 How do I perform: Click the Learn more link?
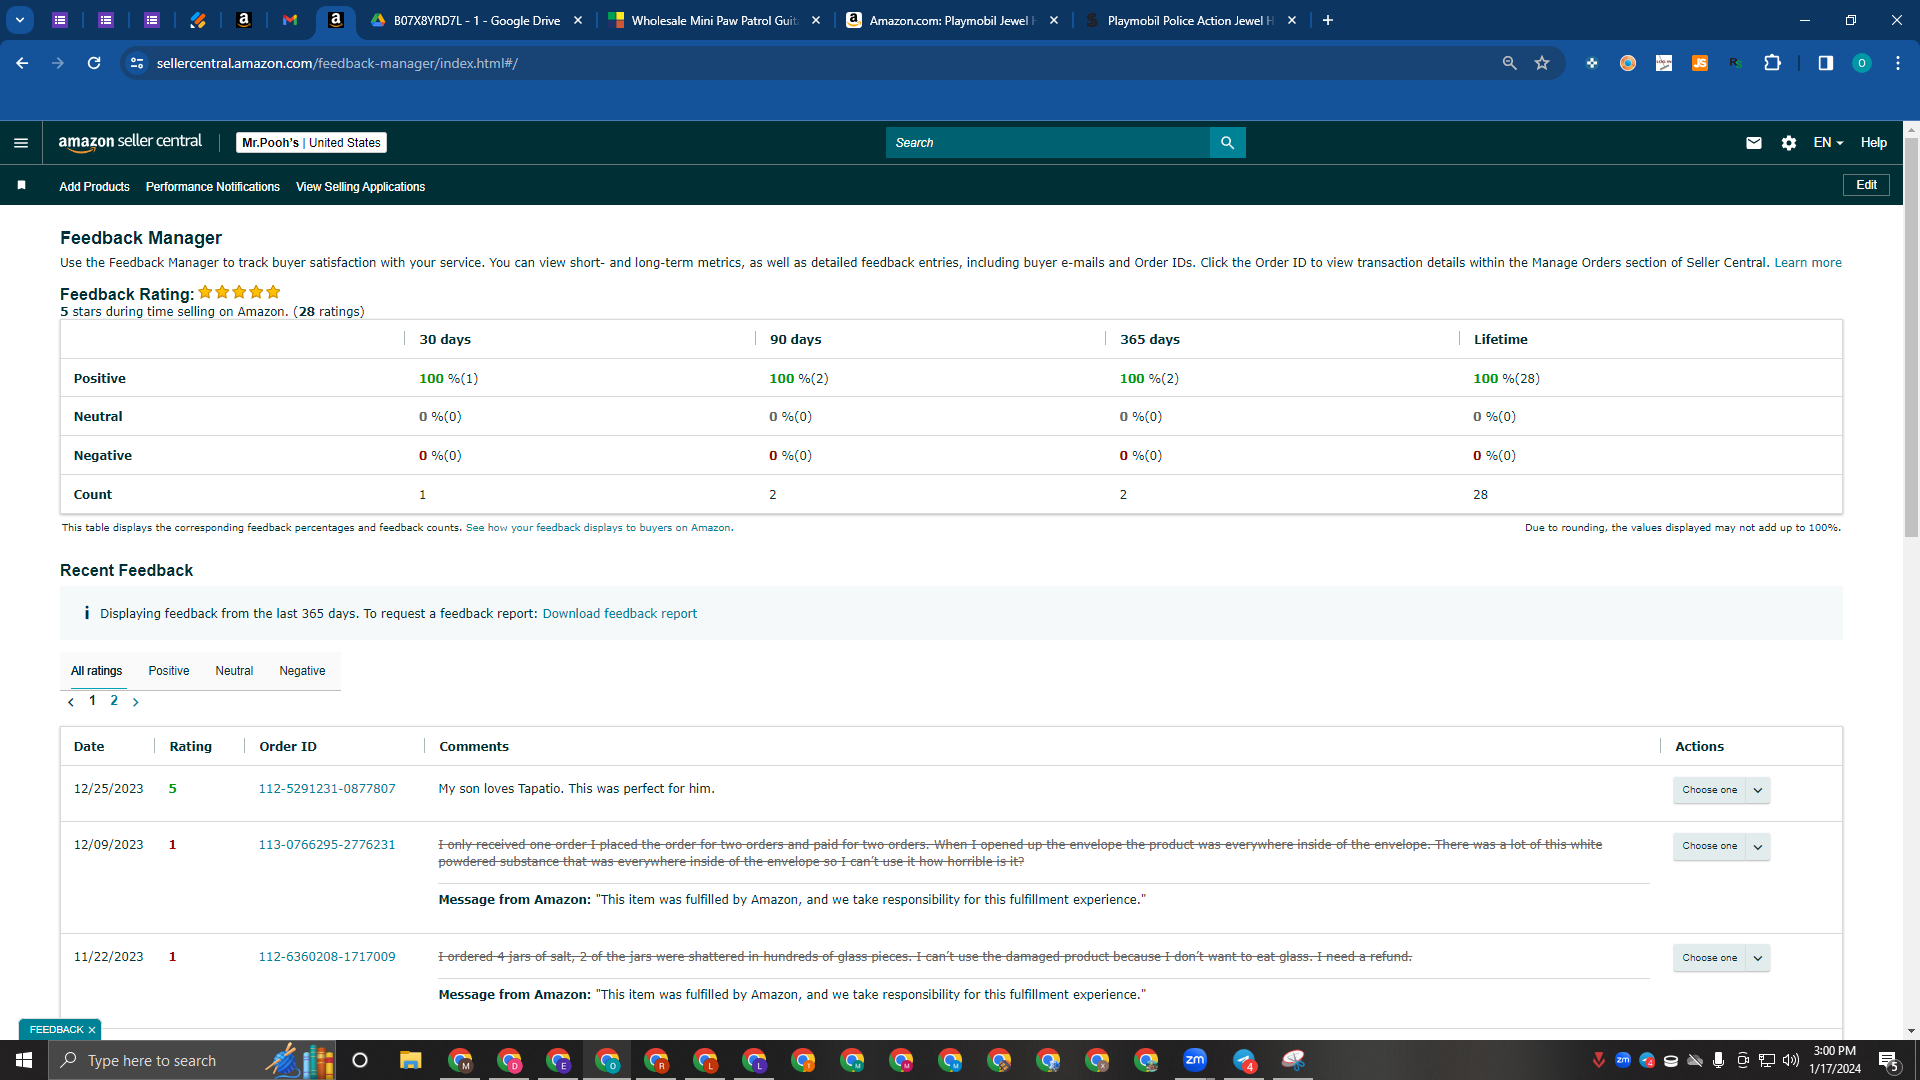pos(1808,263)
